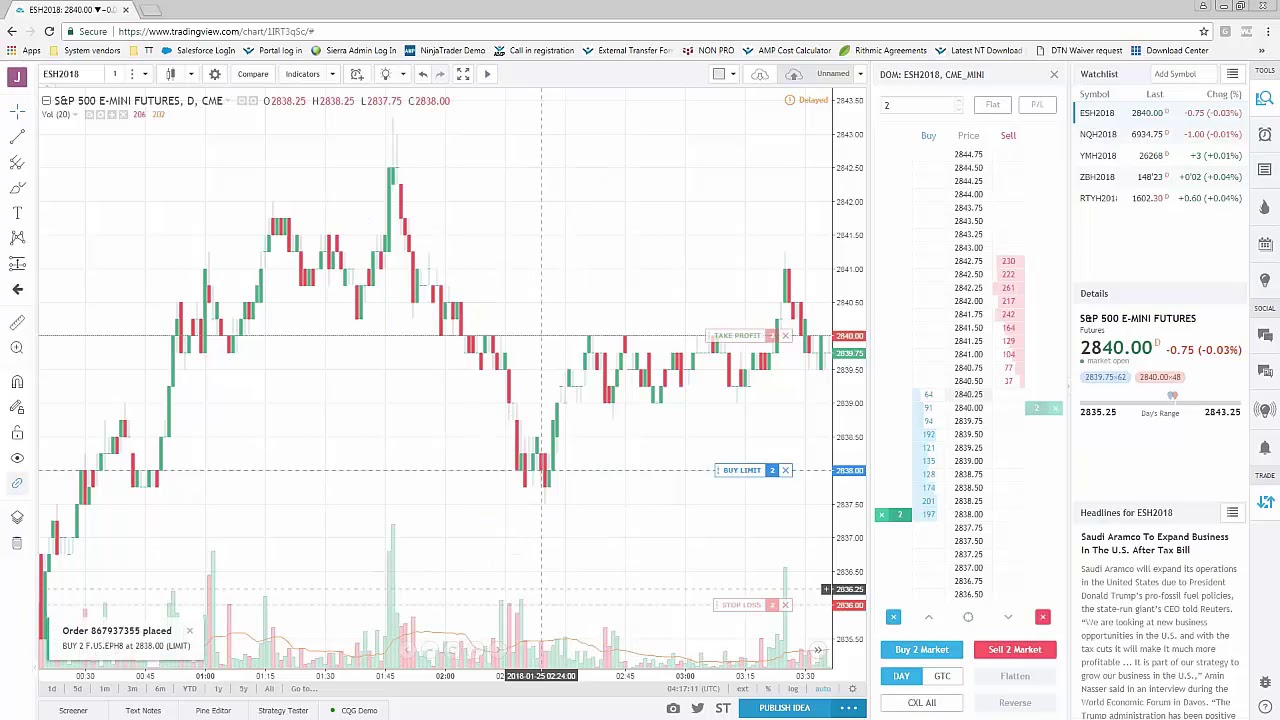The image size is (1280, 720).
Task: Select the trend line drawing tool
Action: point(17,136)
